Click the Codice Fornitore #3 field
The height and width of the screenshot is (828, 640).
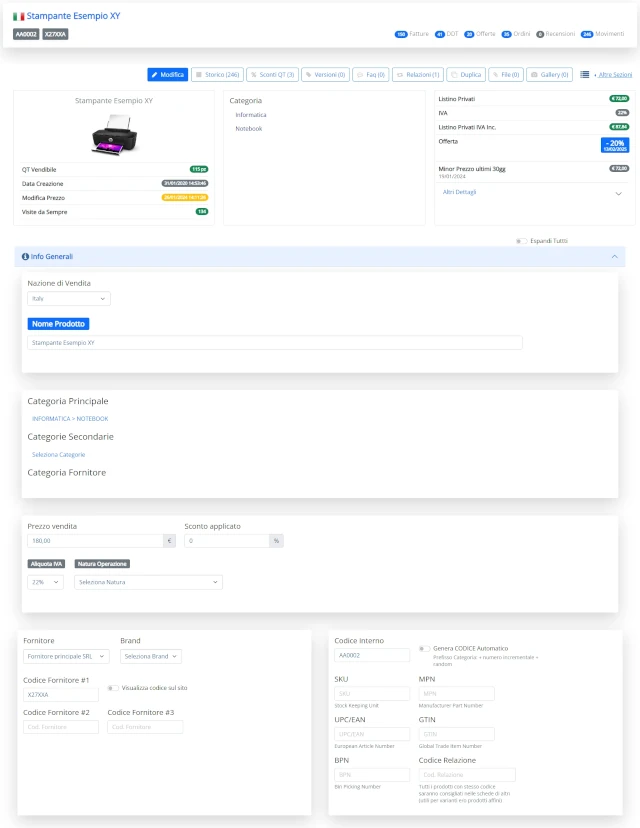(145, 727)
